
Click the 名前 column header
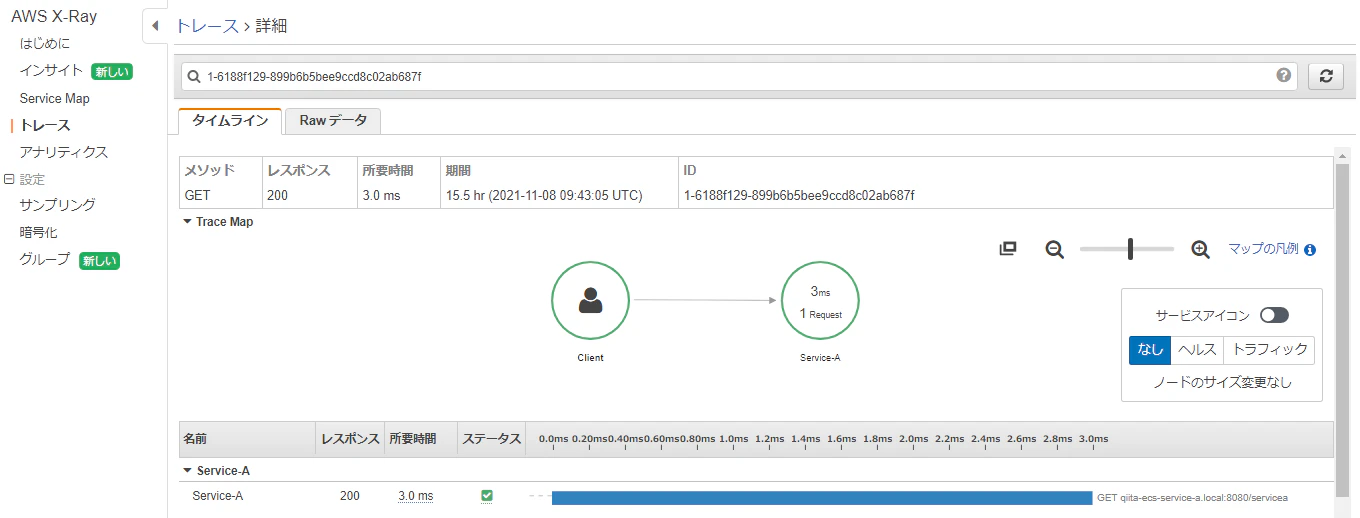pyautogui.click(x=195, y=439)
